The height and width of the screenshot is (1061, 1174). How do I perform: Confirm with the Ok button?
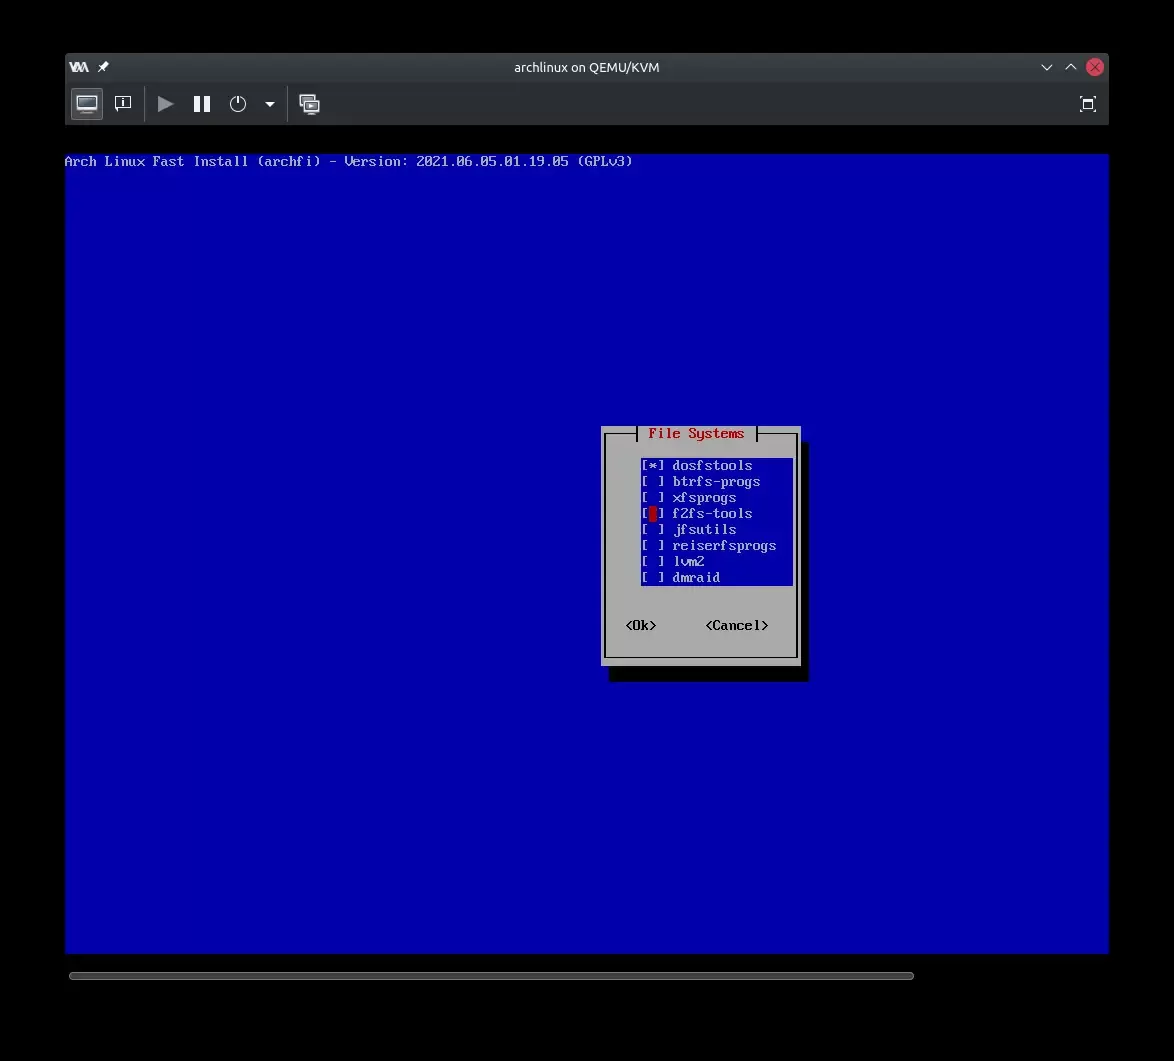(641, 626)
